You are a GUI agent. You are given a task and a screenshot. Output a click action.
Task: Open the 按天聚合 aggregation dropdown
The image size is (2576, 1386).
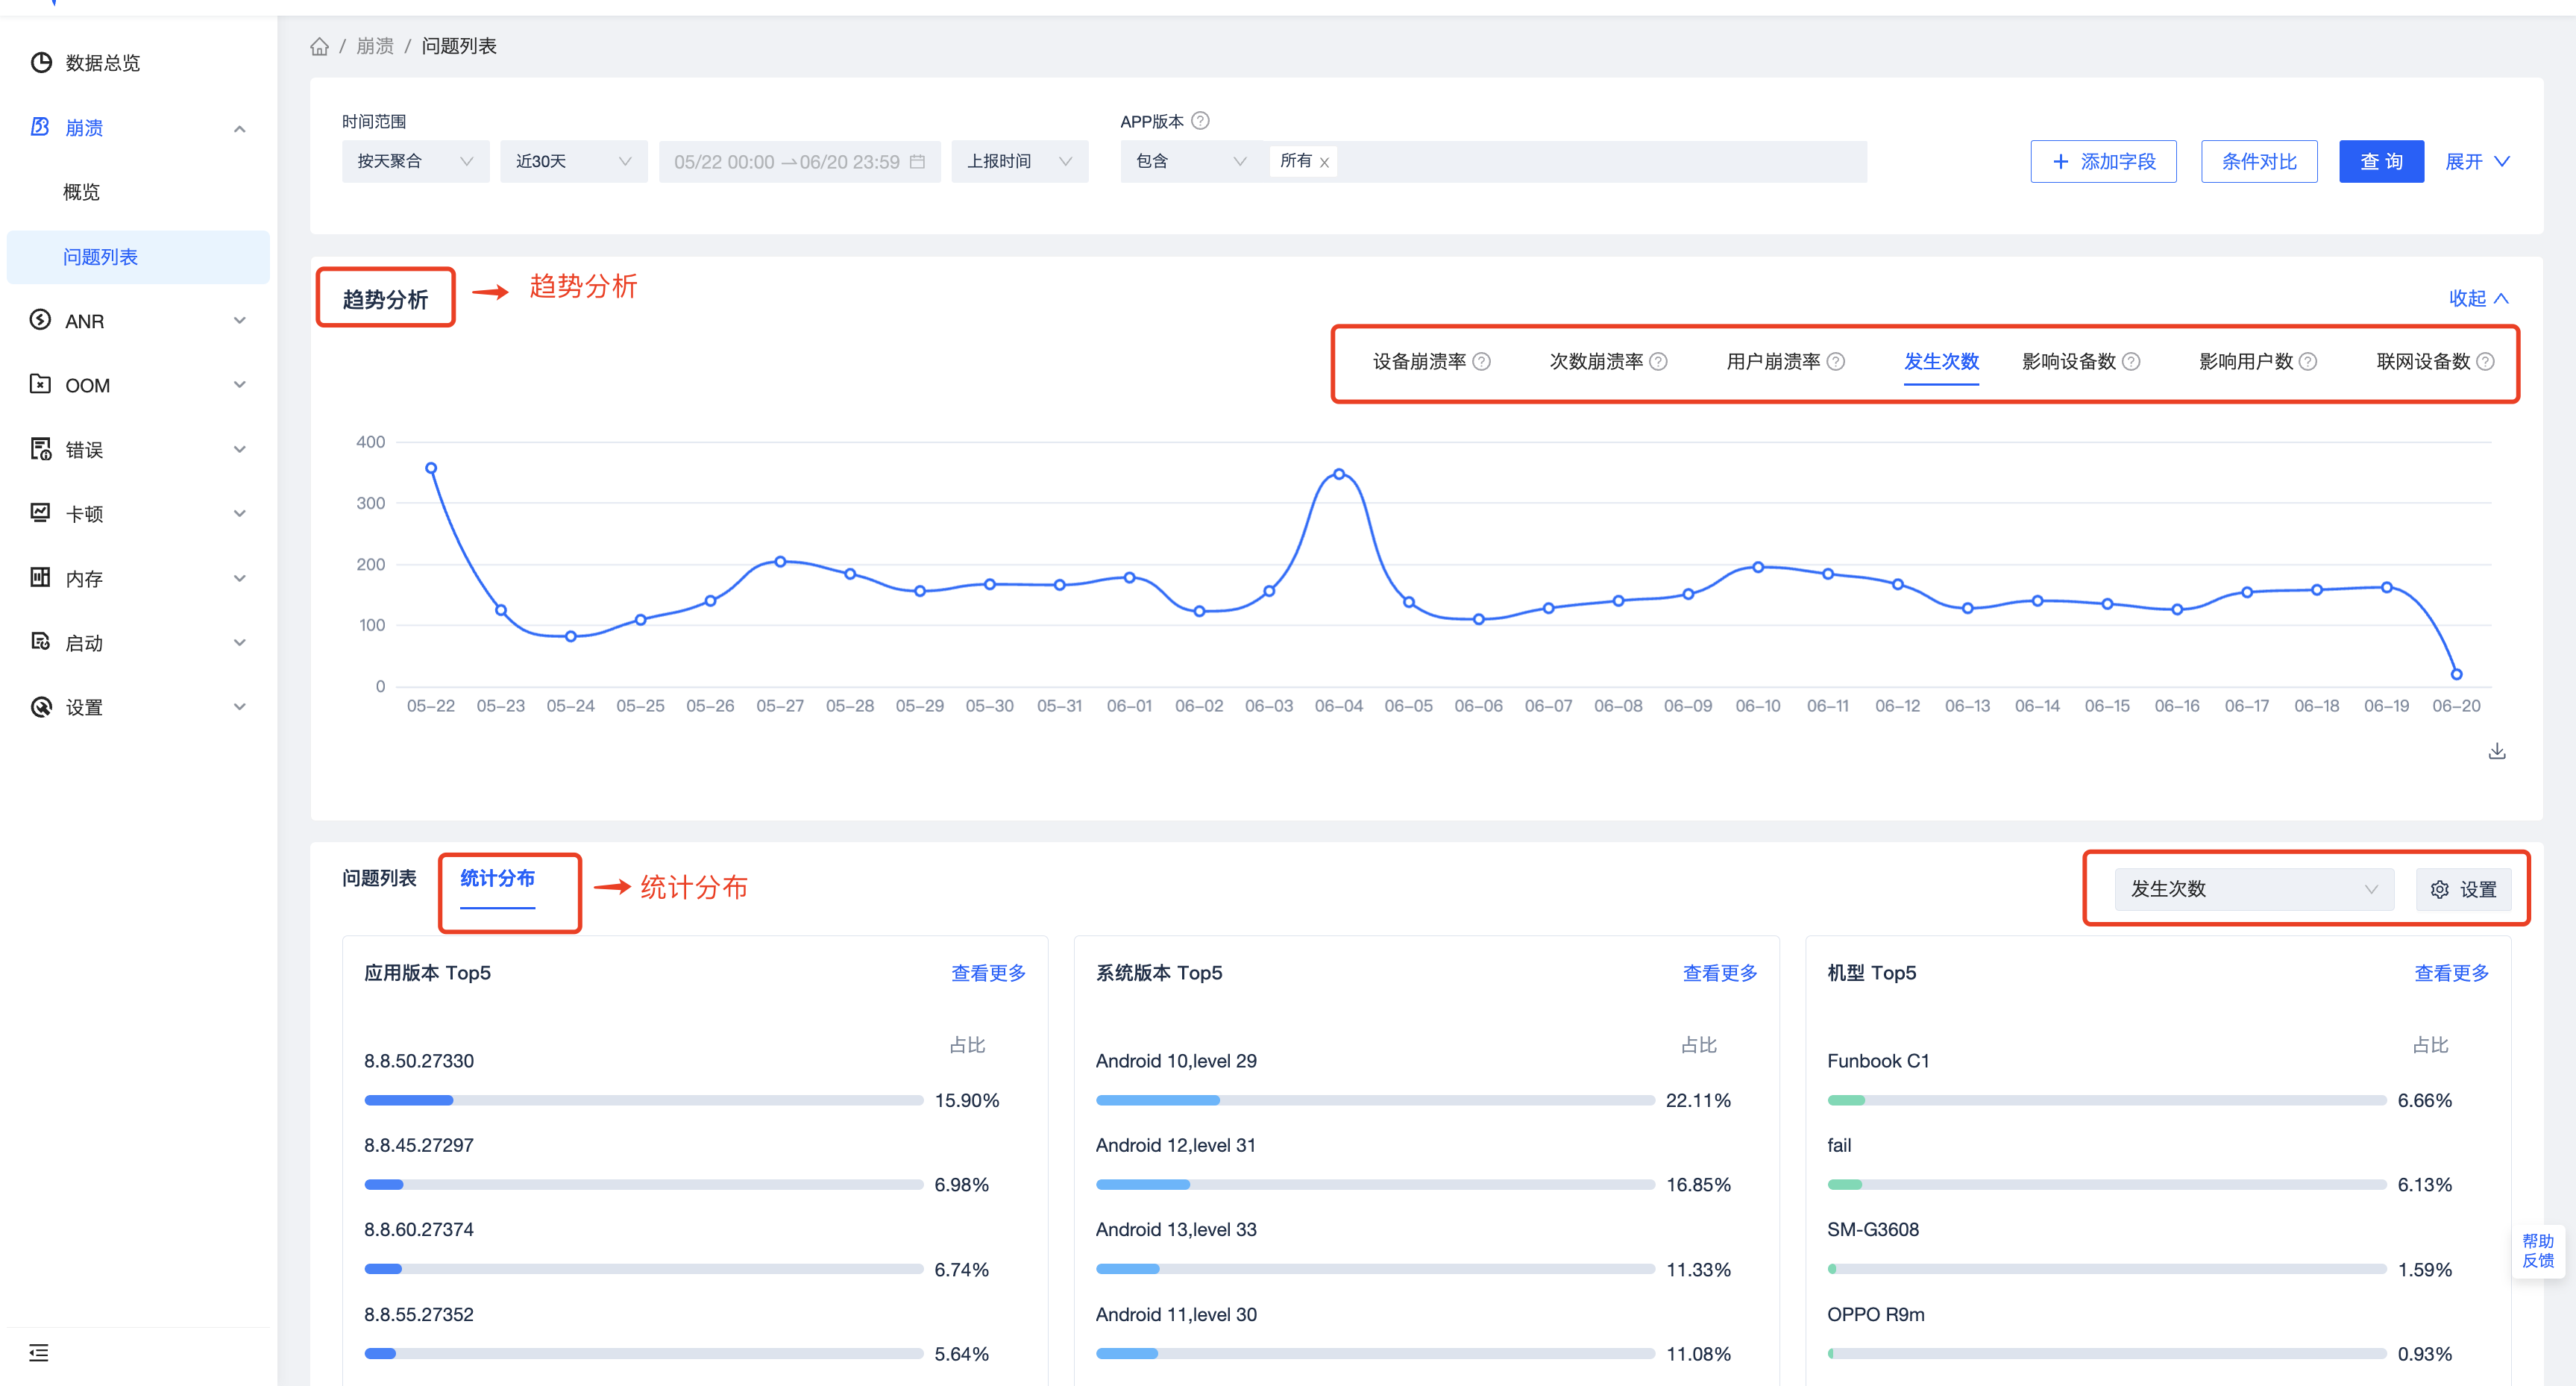tap(415, 161)
